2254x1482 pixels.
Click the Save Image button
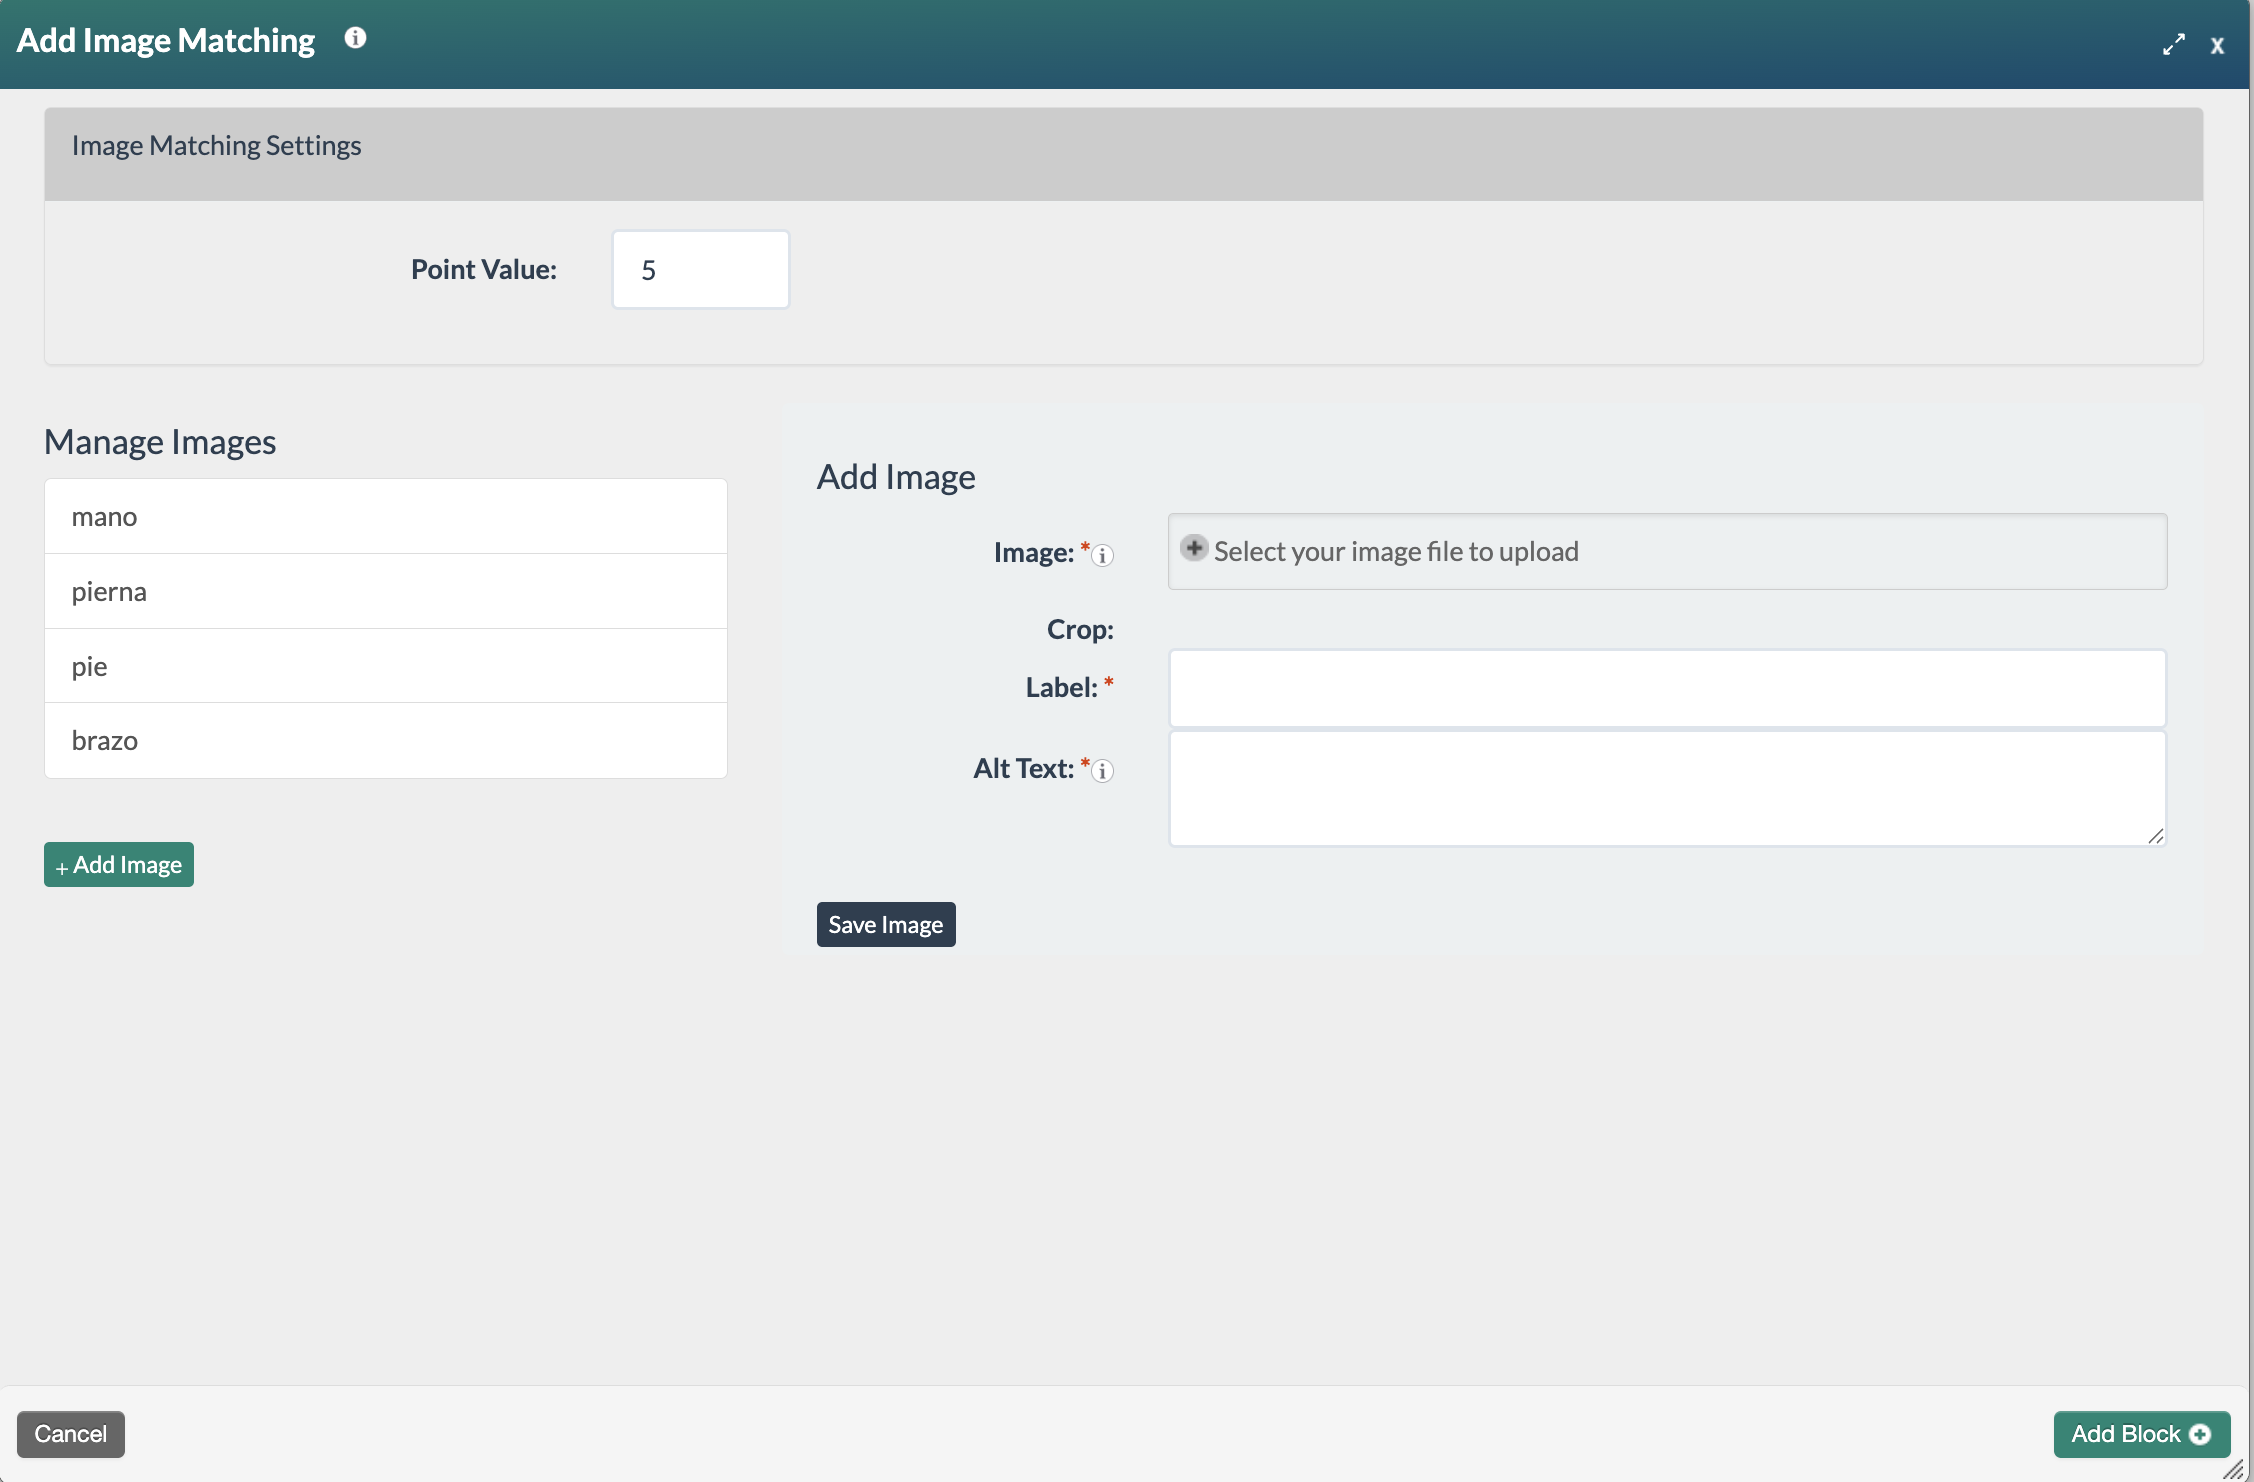(x=886, y=925)
